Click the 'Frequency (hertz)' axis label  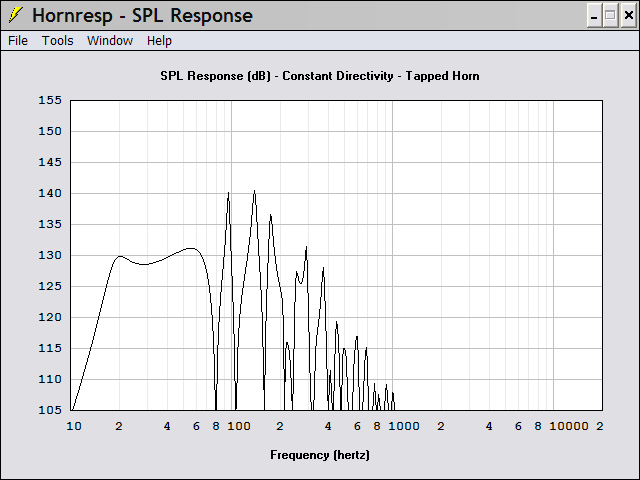pos(320,455)
